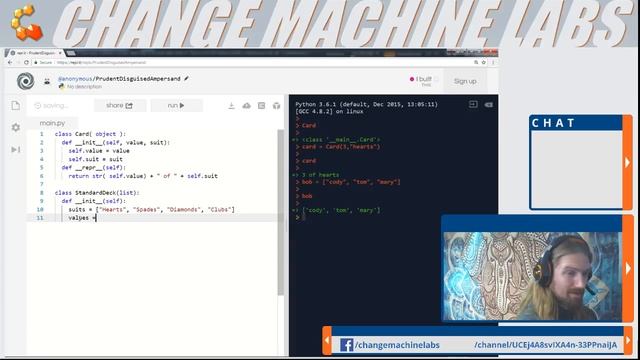Image resolution: width=640 pixels, height=360 pixels.
Task: Click the suits list line in the editor
Action: pyautogui.click(x=151, y=209)
